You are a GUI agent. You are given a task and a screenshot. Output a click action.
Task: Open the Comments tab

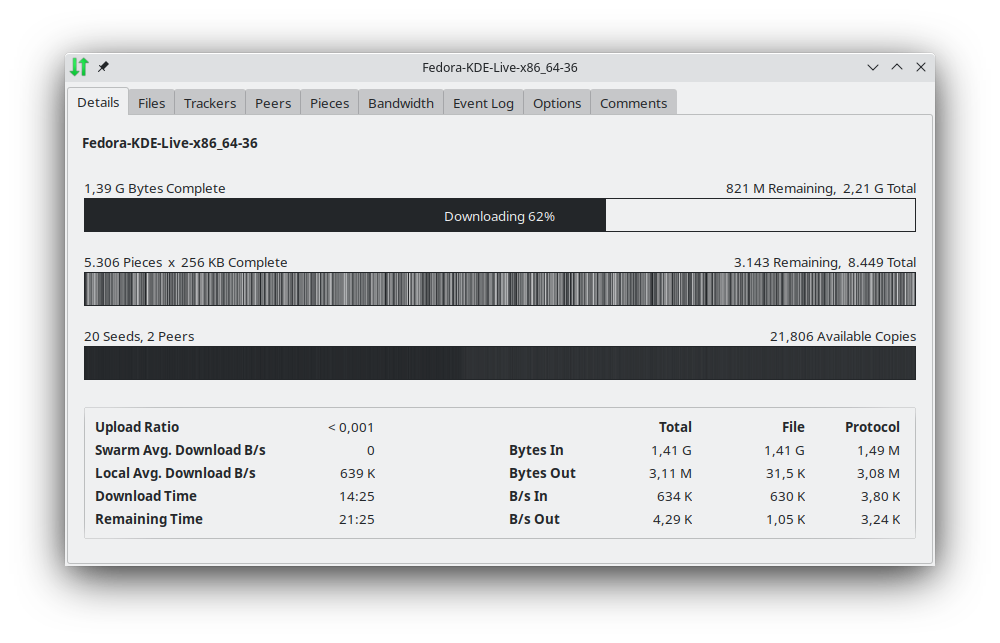pyautogui.click(x=633, y=103)
